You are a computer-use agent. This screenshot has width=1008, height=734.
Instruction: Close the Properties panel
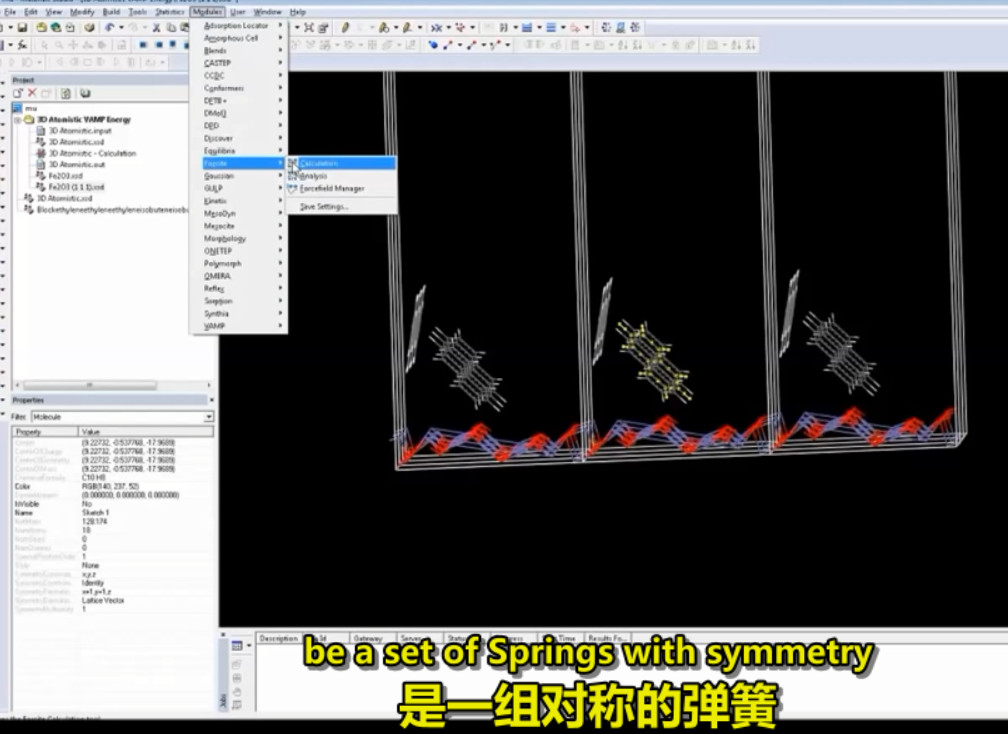[x=211, y=400]
